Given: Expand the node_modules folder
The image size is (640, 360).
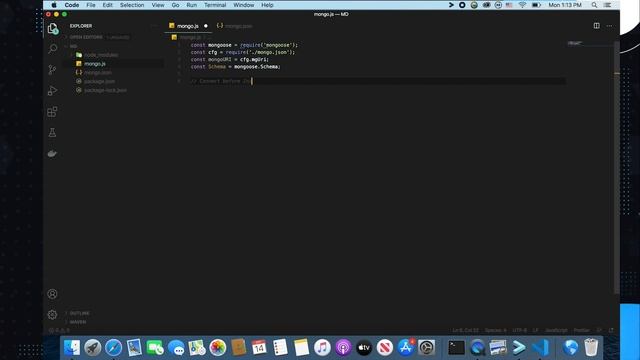Looking at the screenshot, I should click(x=101, y=55).
